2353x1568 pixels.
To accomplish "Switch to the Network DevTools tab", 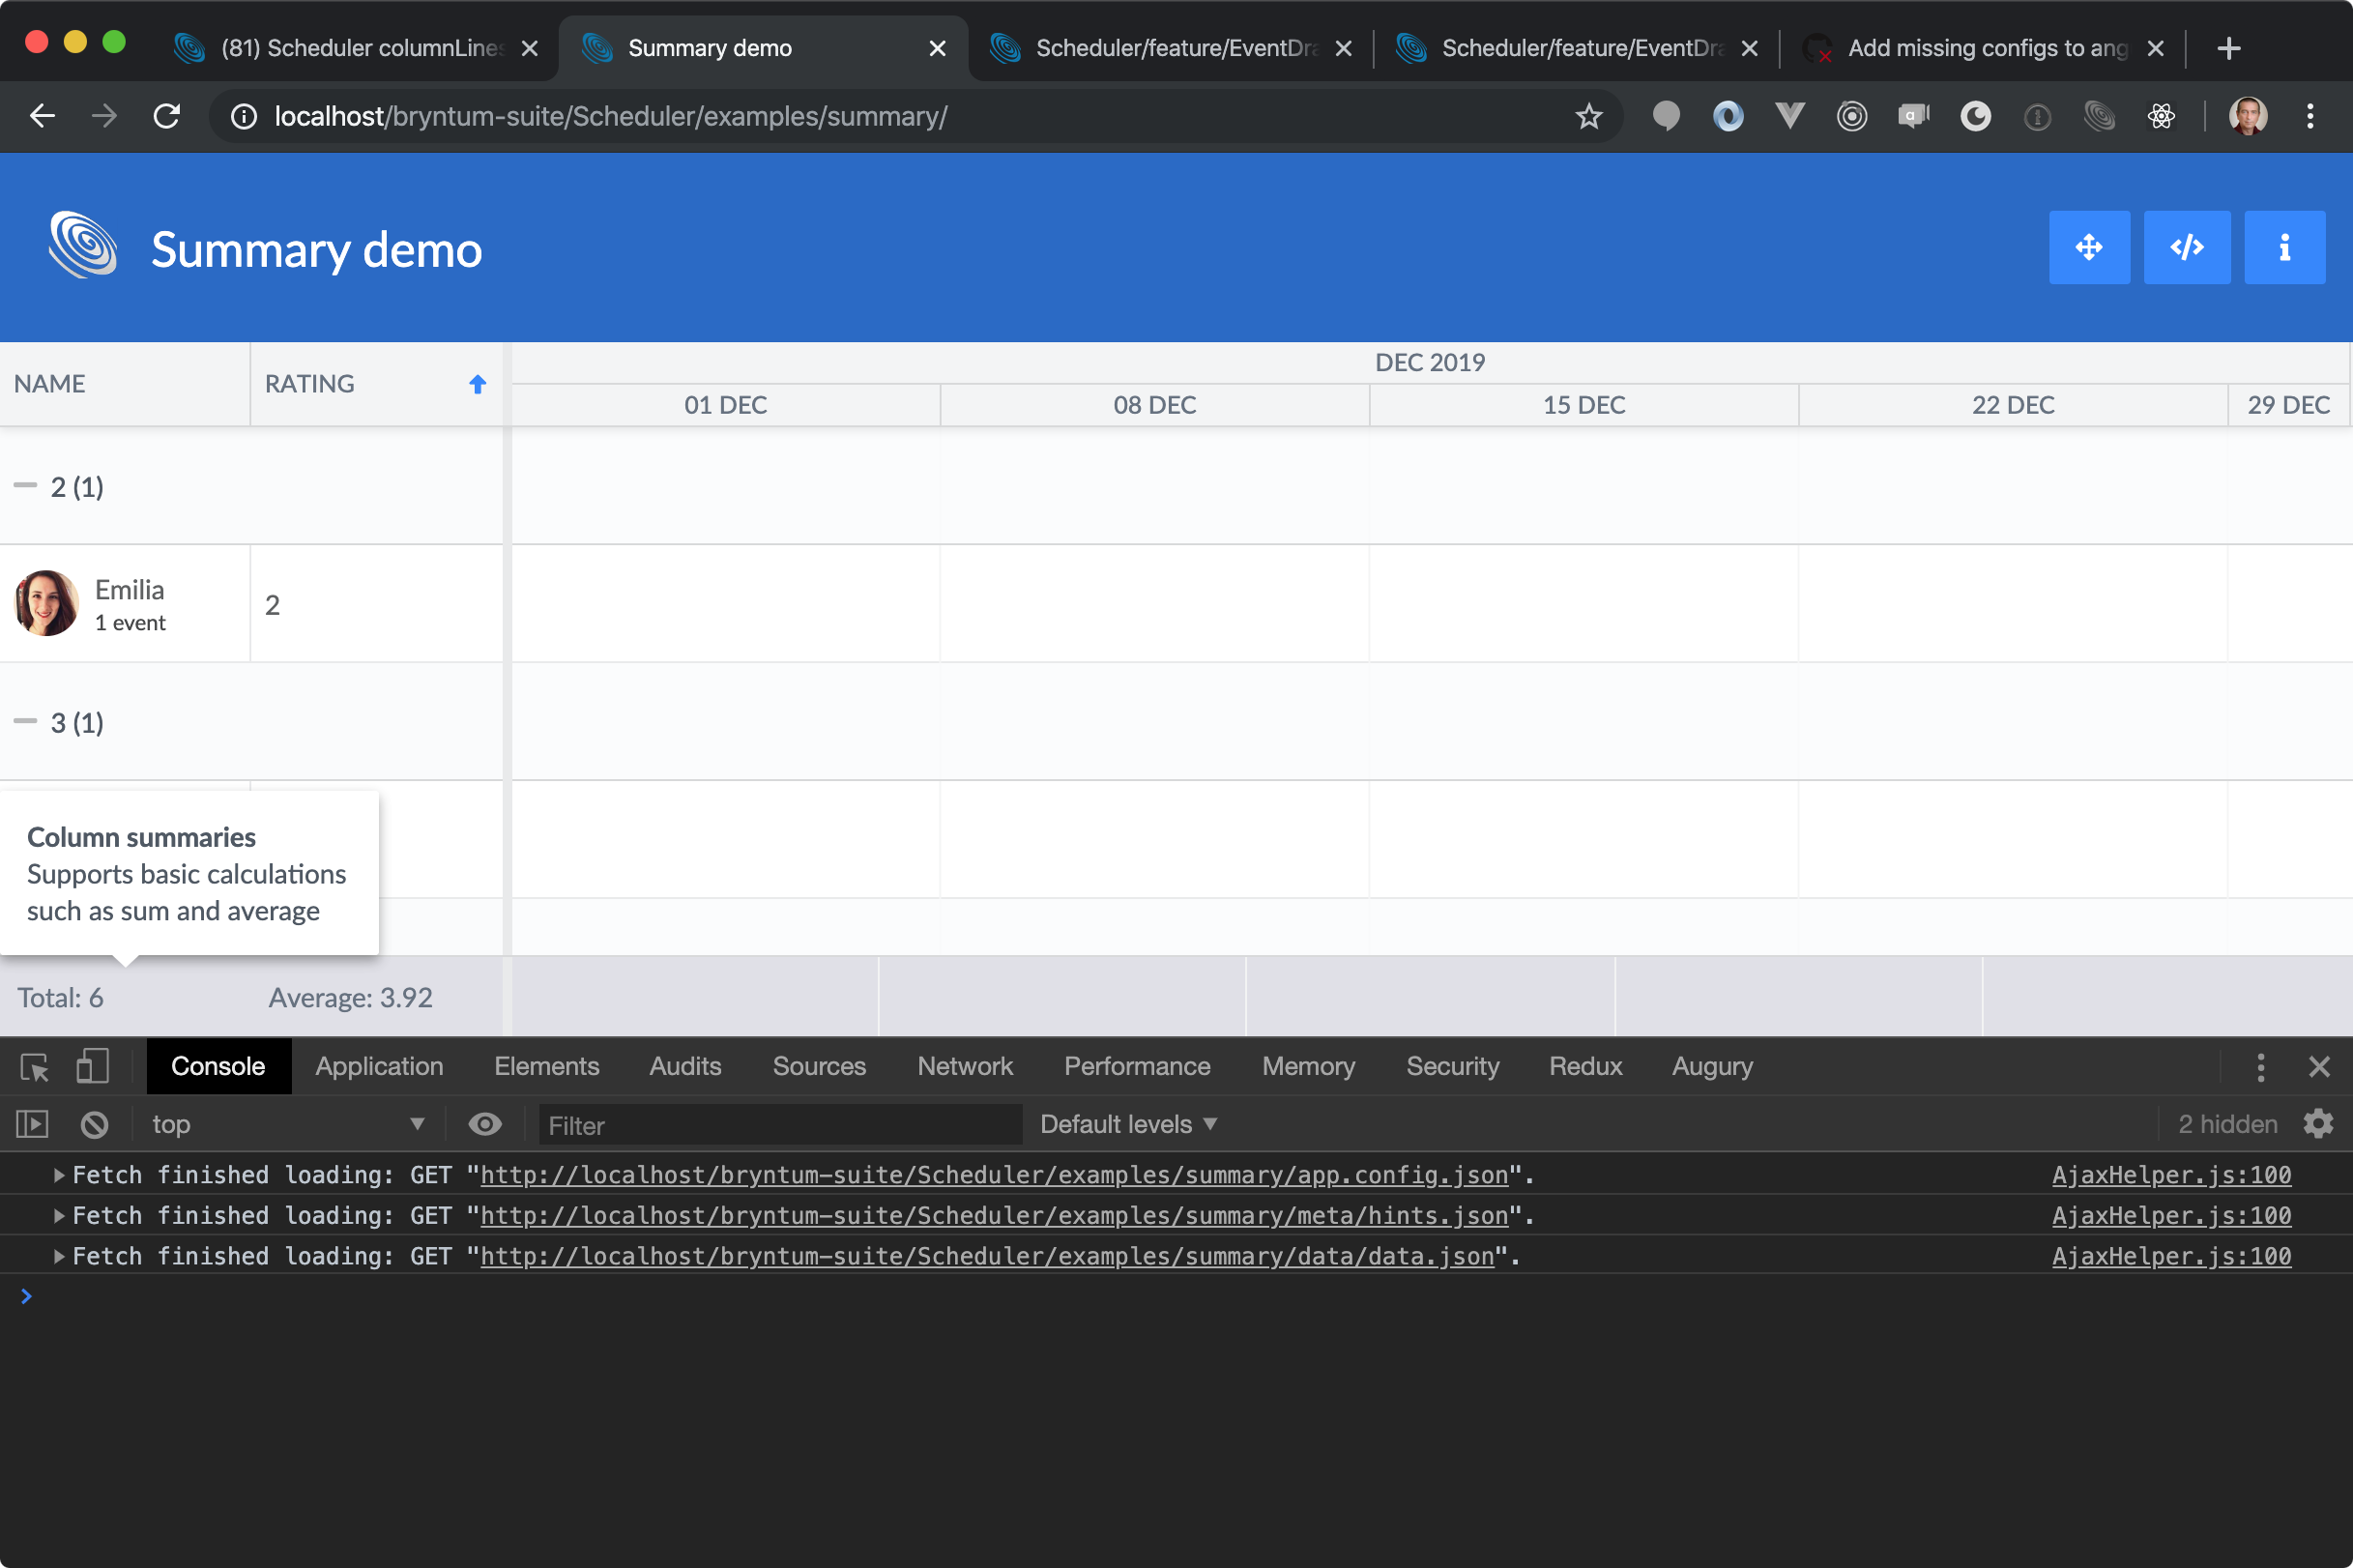I will 965,1067.
